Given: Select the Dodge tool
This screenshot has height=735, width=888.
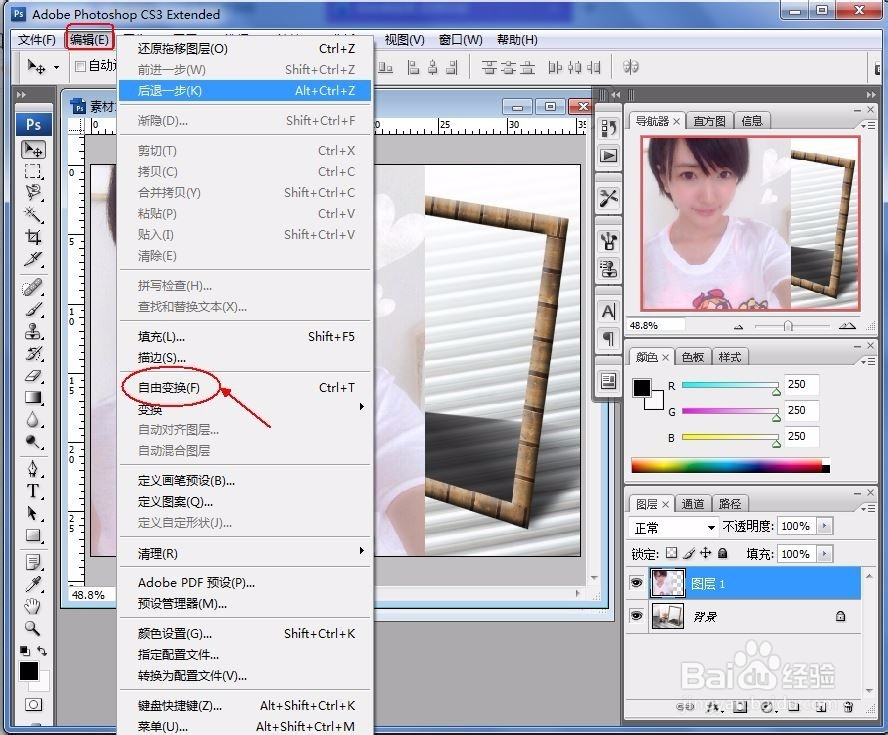Looking at the screenshot, I should click(x=33, y=442).
